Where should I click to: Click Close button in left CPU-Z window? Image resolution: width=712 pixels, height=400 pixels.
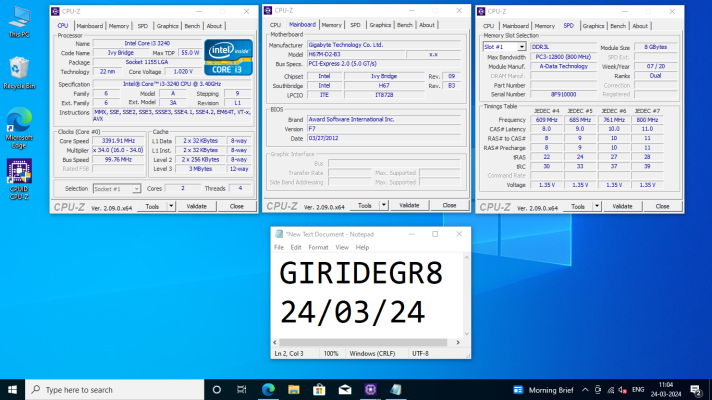[x=237, y=206]
